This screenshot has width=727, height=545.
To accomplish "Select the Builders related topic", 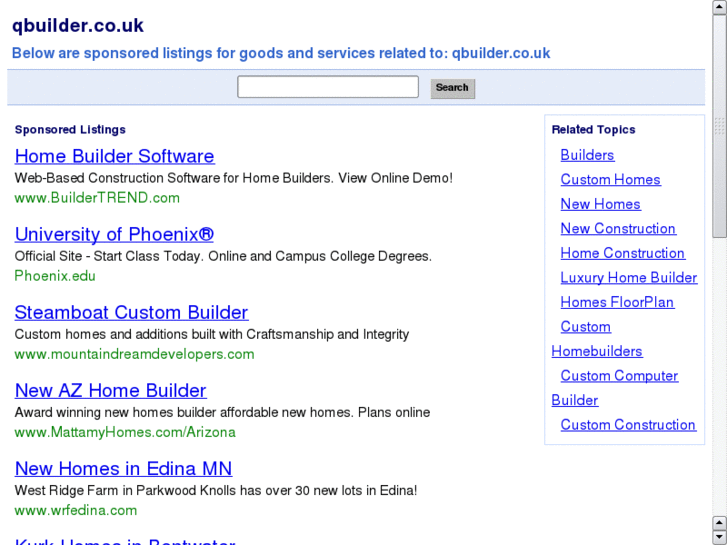I will 587,155.
